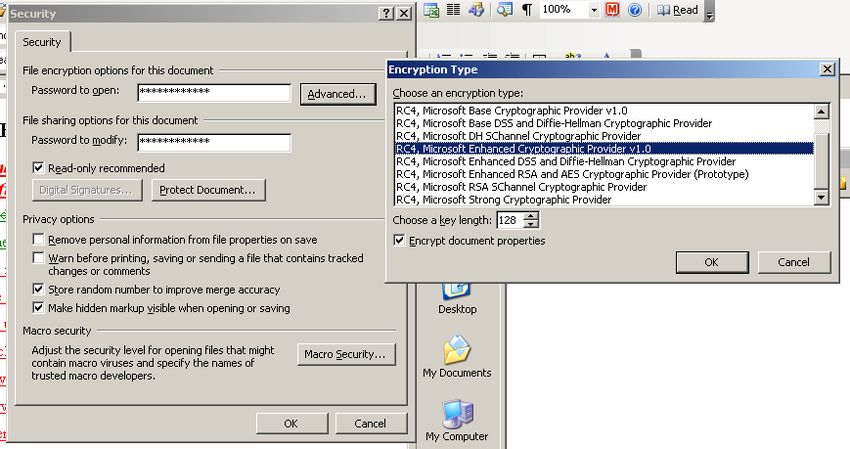850x449 pixels.
Task: Select RC4, Microsoft Base Cryptographic Provider v1.0
Action: click(x=604, y=111)
